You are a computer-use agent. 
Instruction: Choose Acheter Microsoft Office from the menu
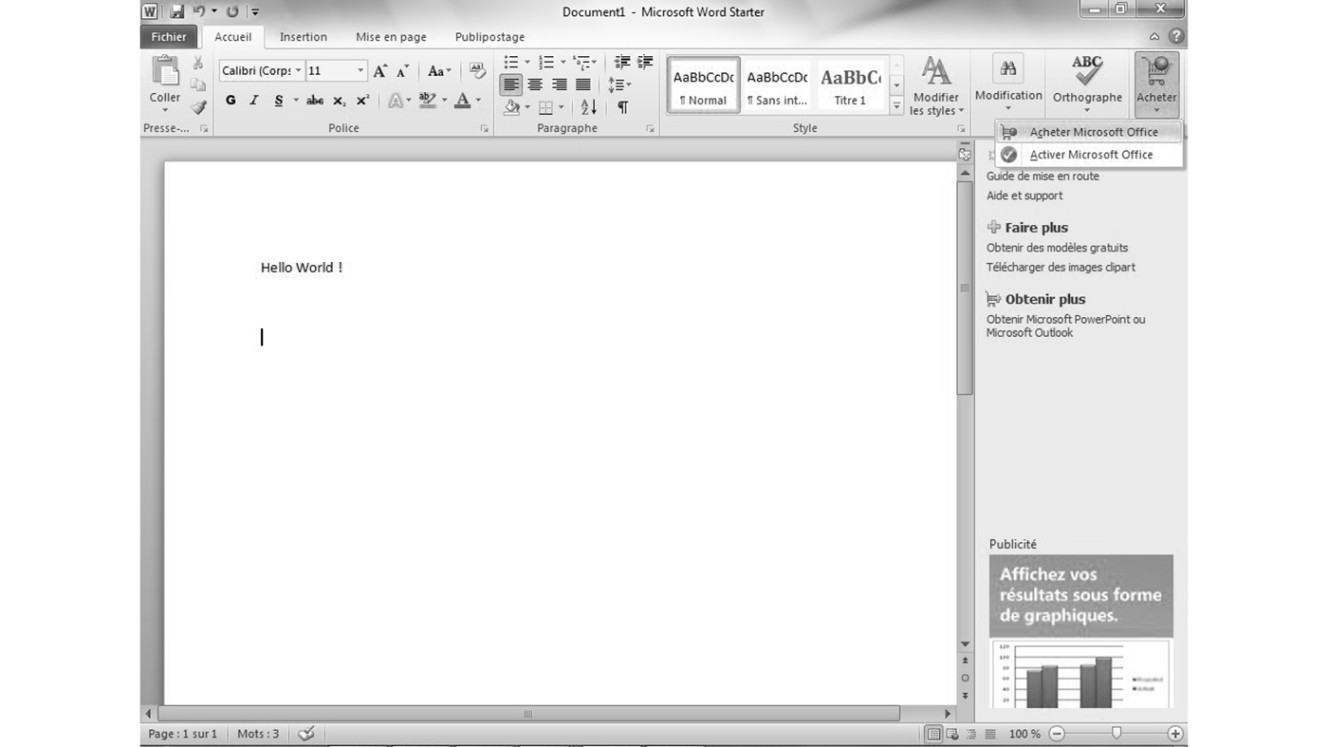coord(1090,132)
